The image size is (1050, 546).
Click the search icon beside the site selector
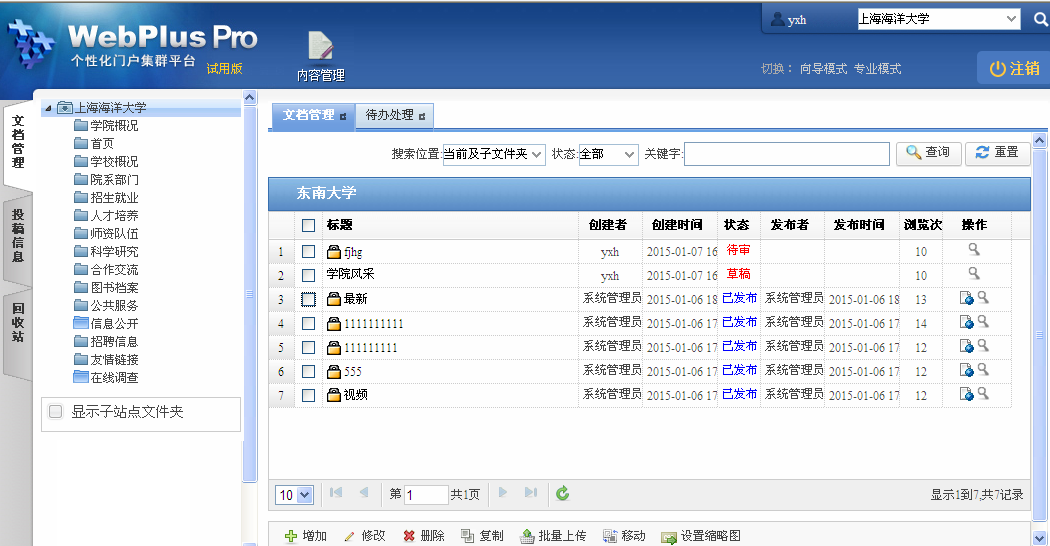click(x=1040, y=19)
